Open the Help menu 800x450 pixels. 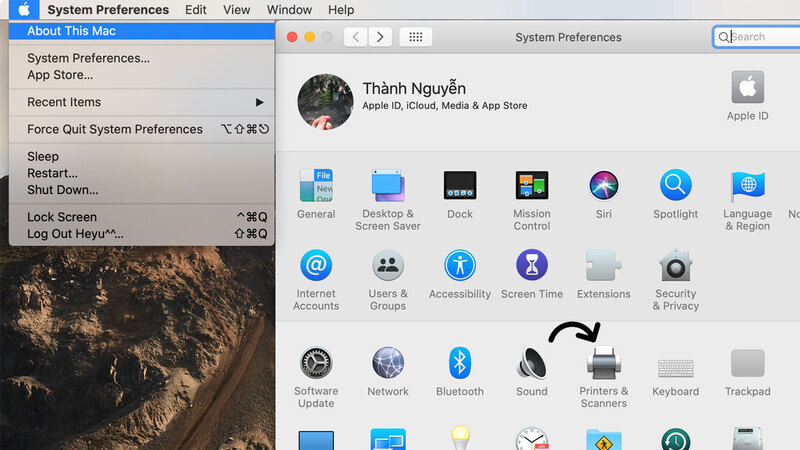341,10
